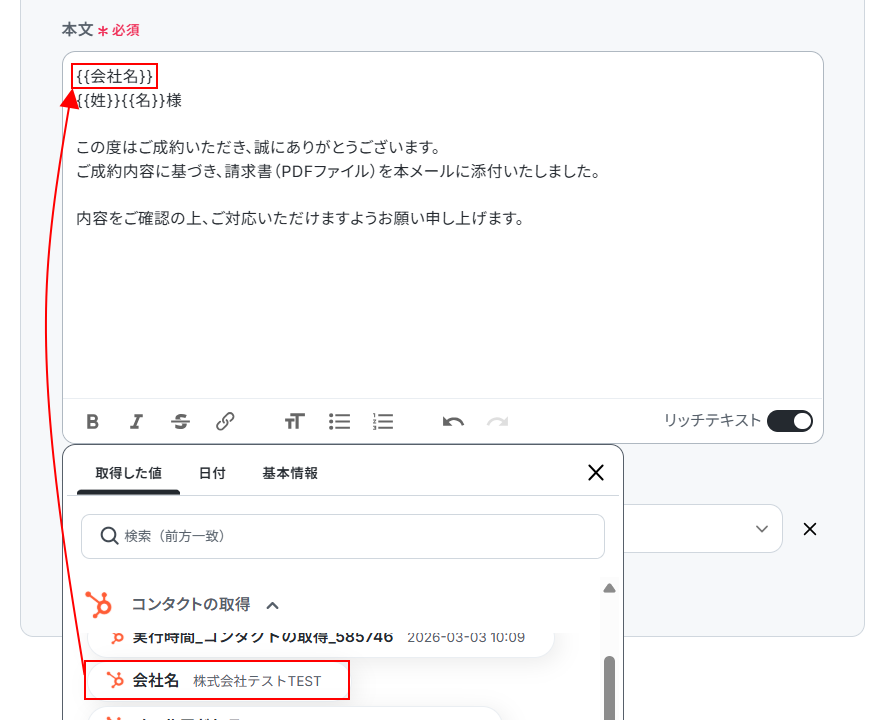
Task: Insert a numbered list
Action: 384,421
